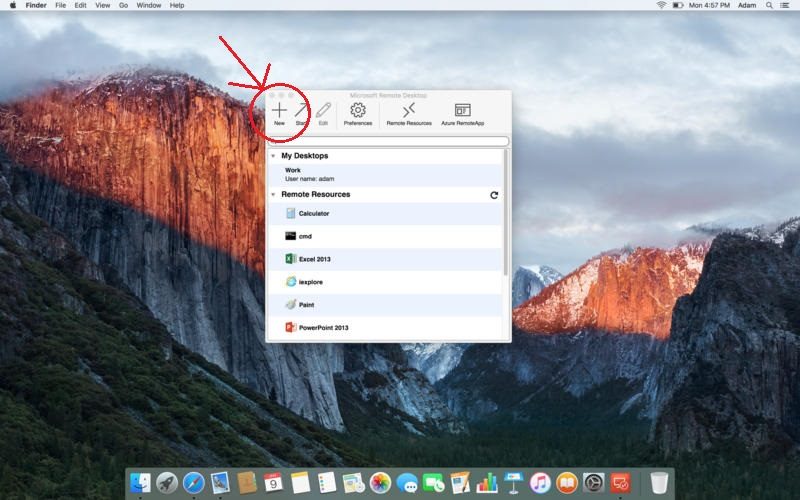Click the battery status icon

[x=678, y=5]
